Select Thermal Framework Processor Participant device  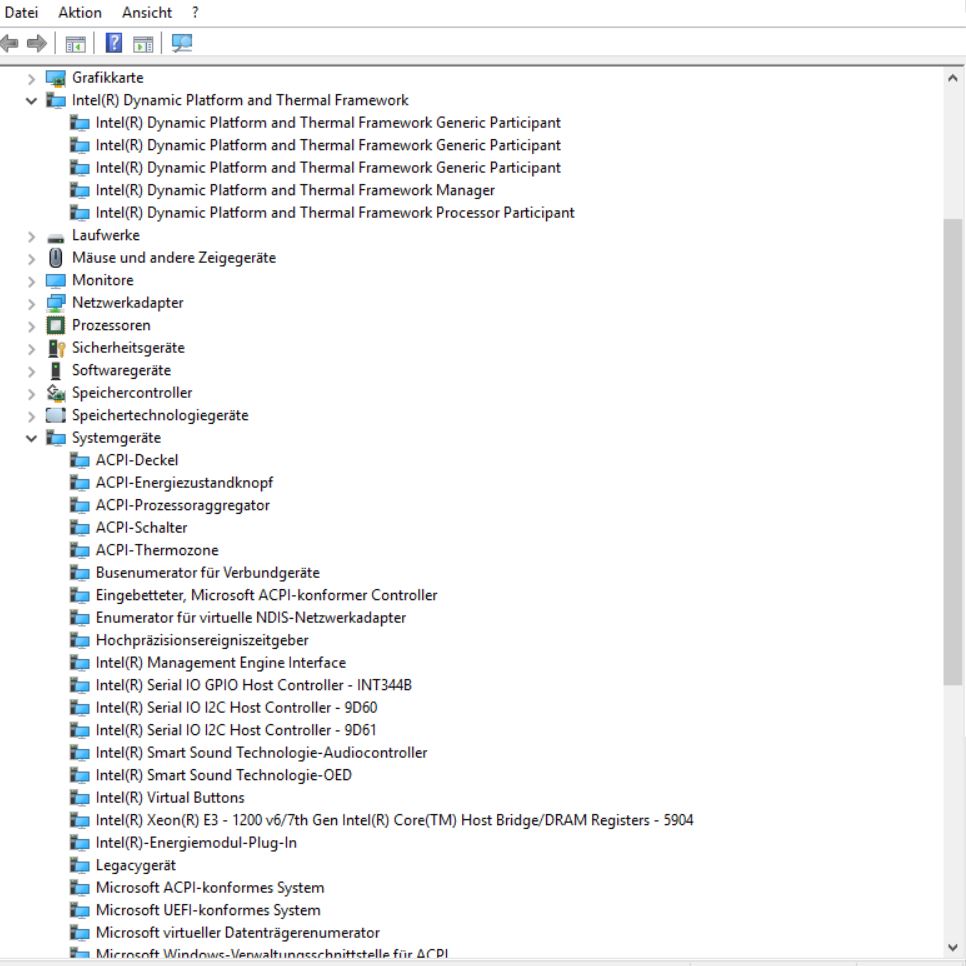pos(335,213)
